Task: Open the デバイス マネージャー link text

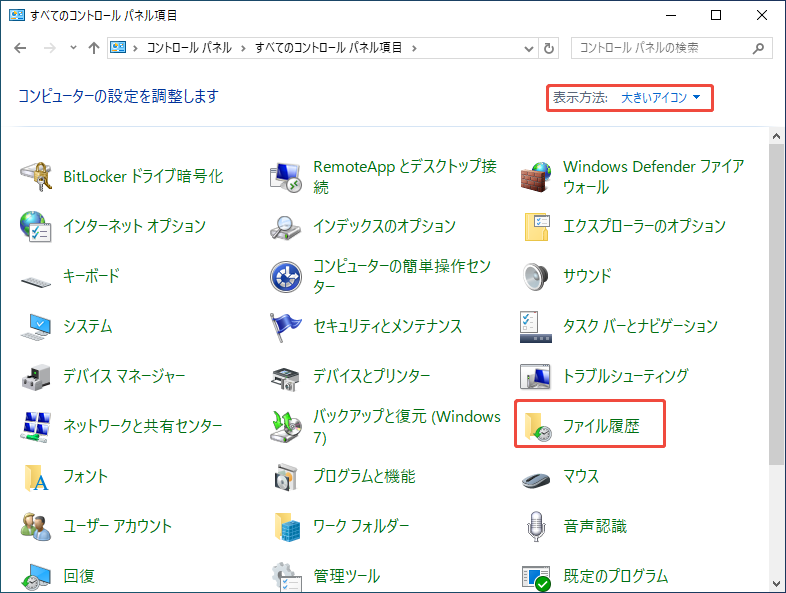Action: (x=124, y=376)
